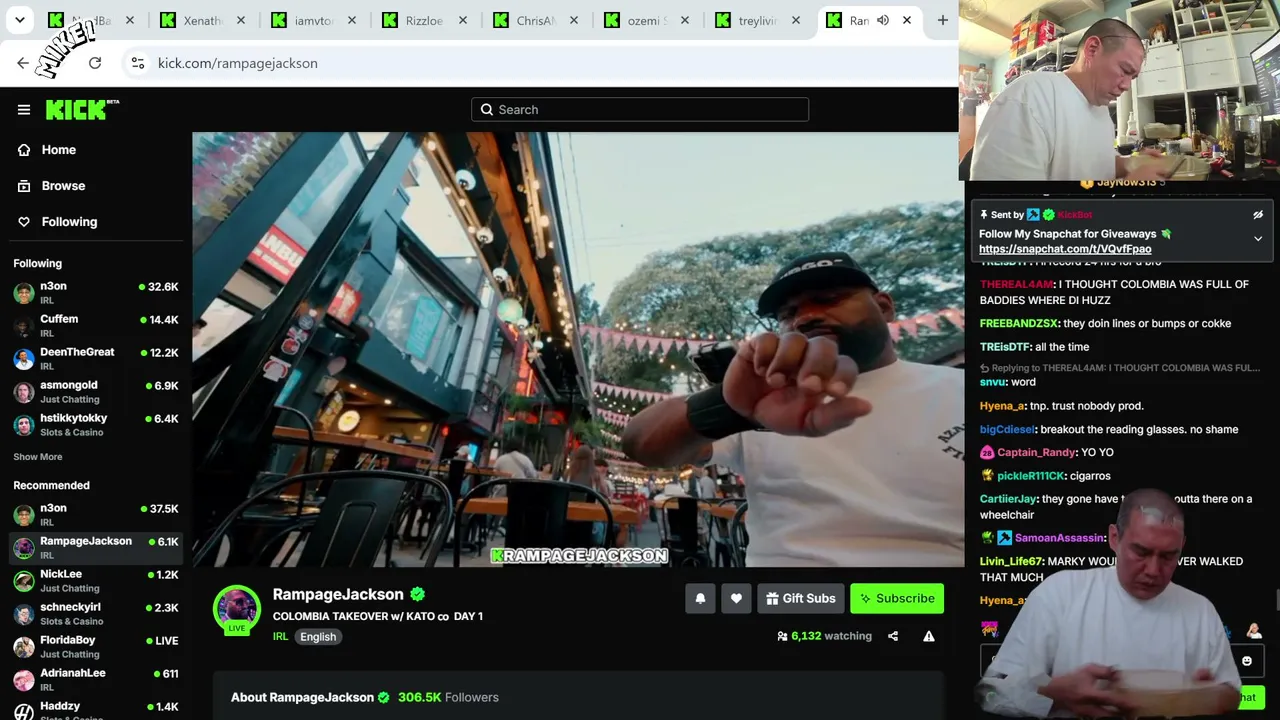Screen dimensions: 1280x720
Task: Expand the pinned message chevron
Action: coord(1258,240)
